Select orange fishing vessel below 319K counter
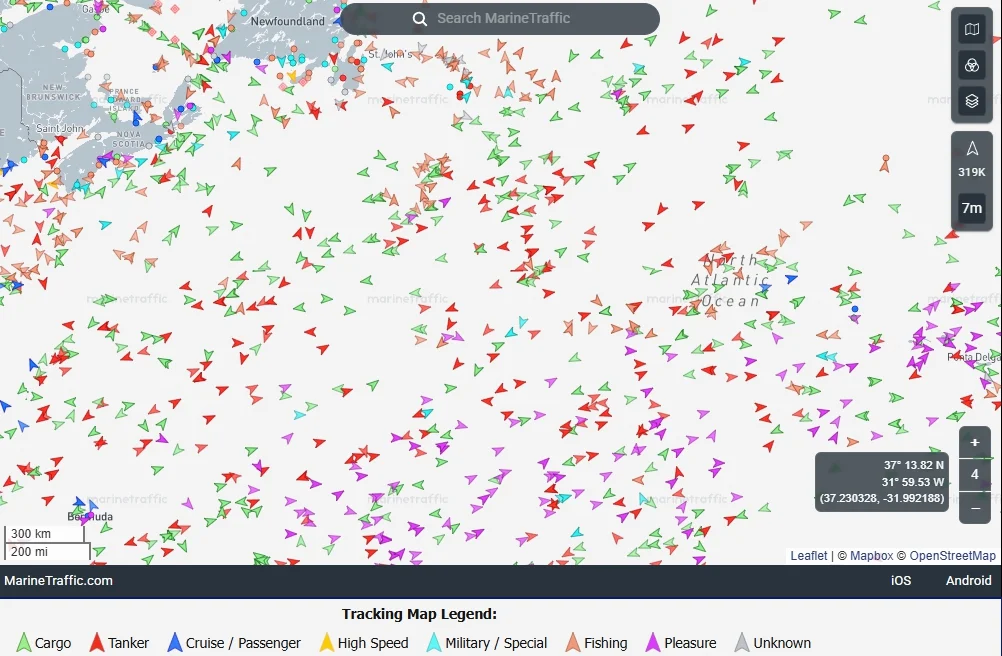This screenshot has width=1002, height=656. tap(885, 164)
